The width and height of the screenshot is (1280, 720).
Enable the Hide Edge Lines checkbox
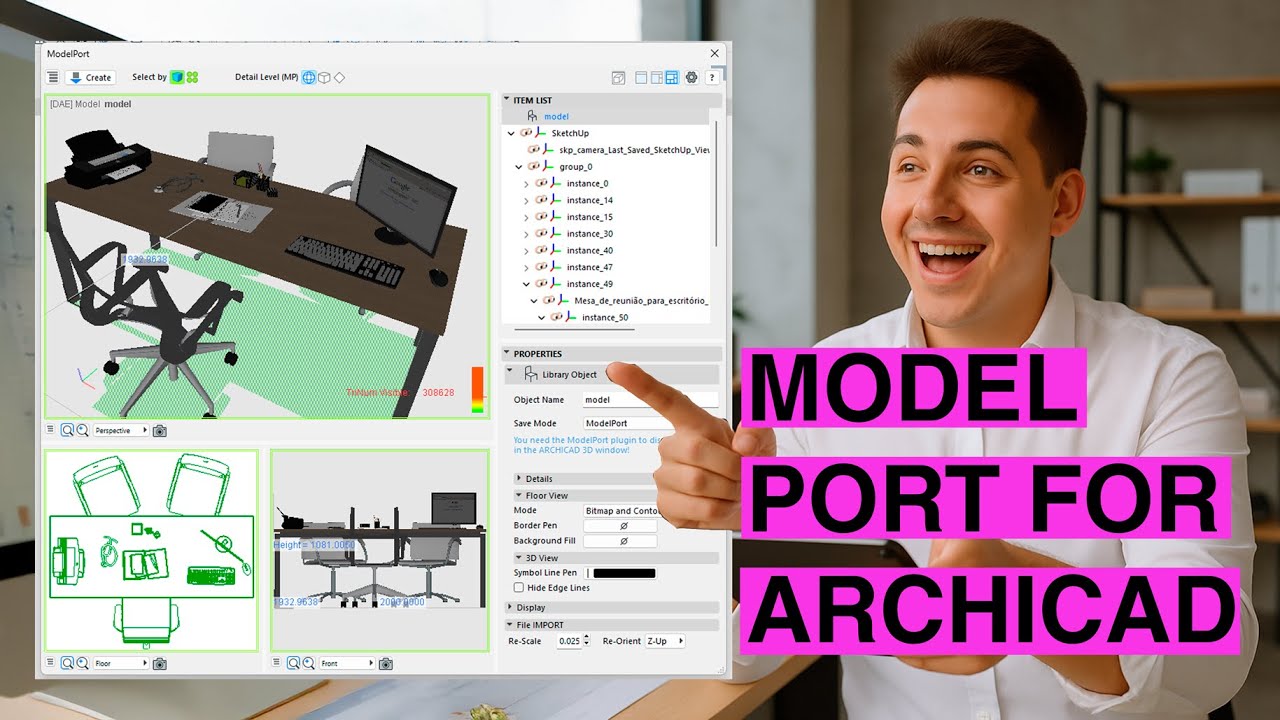518,588
